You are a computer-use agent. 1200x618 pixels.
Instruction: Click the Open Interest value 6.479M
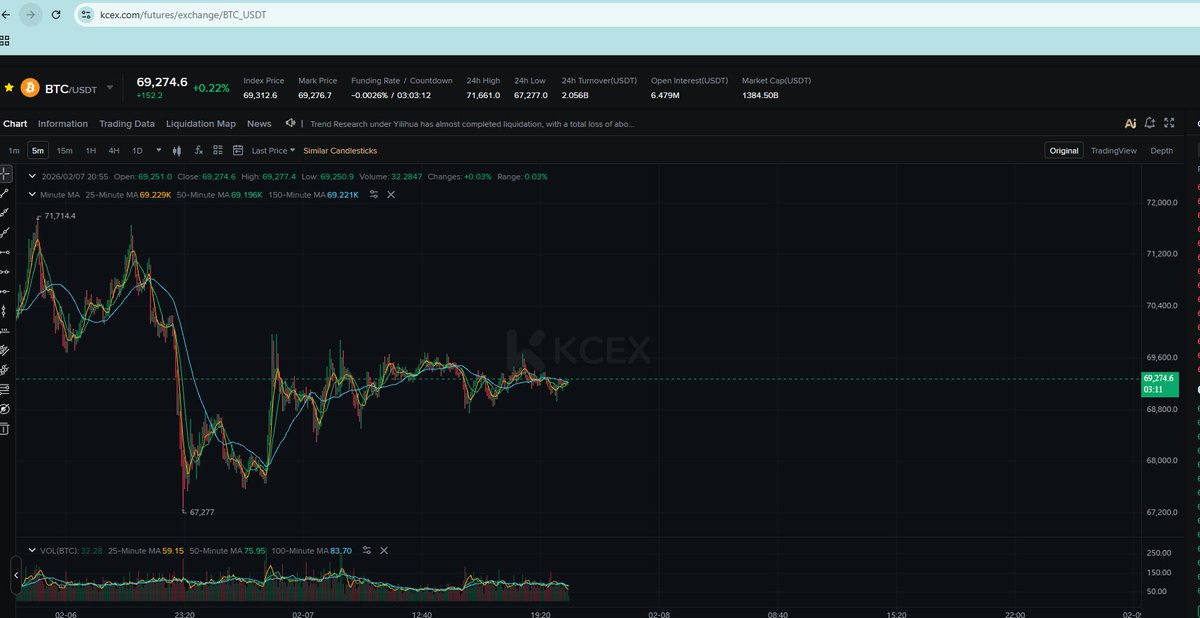[x=665, y=95]
